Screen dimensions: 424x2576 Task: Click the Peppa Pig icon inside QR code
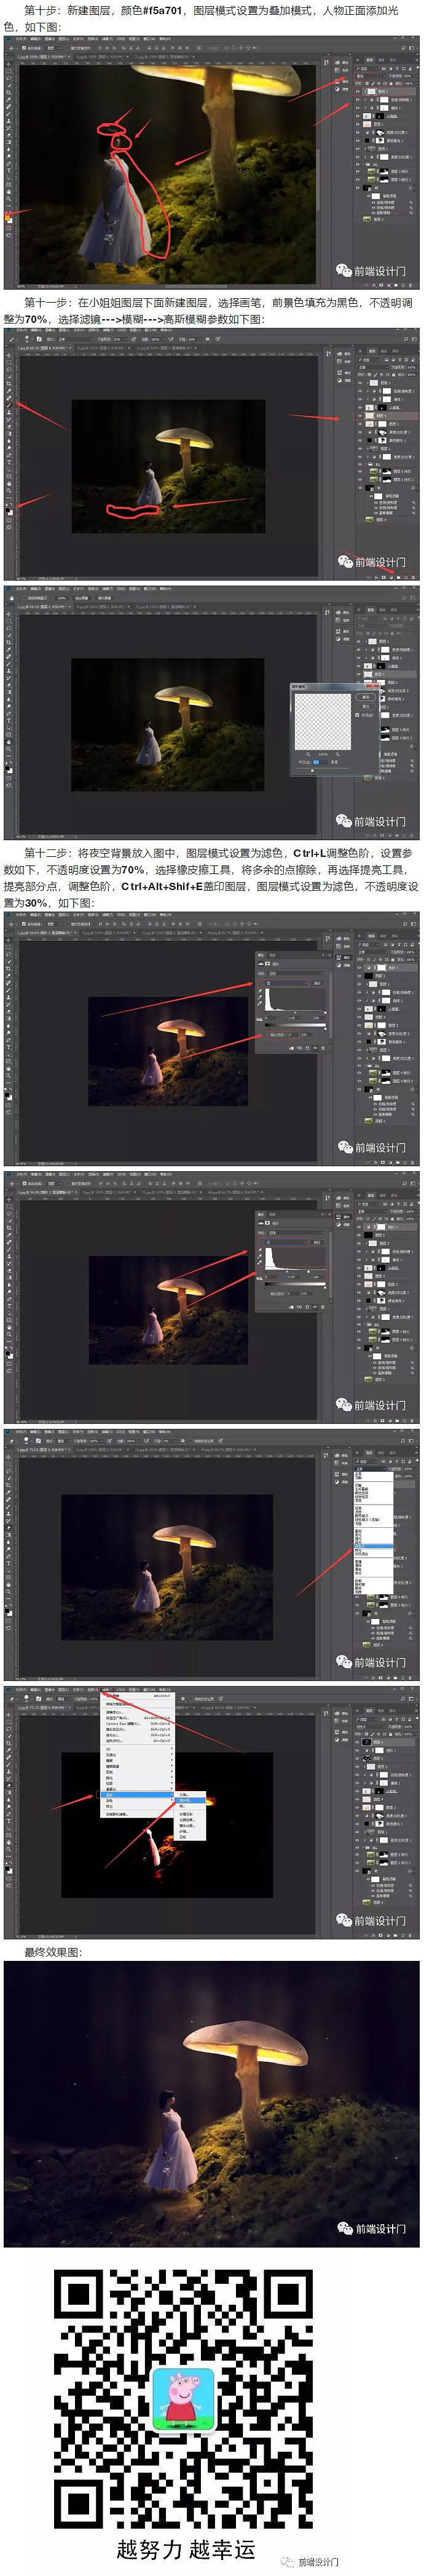[183, 2398]
